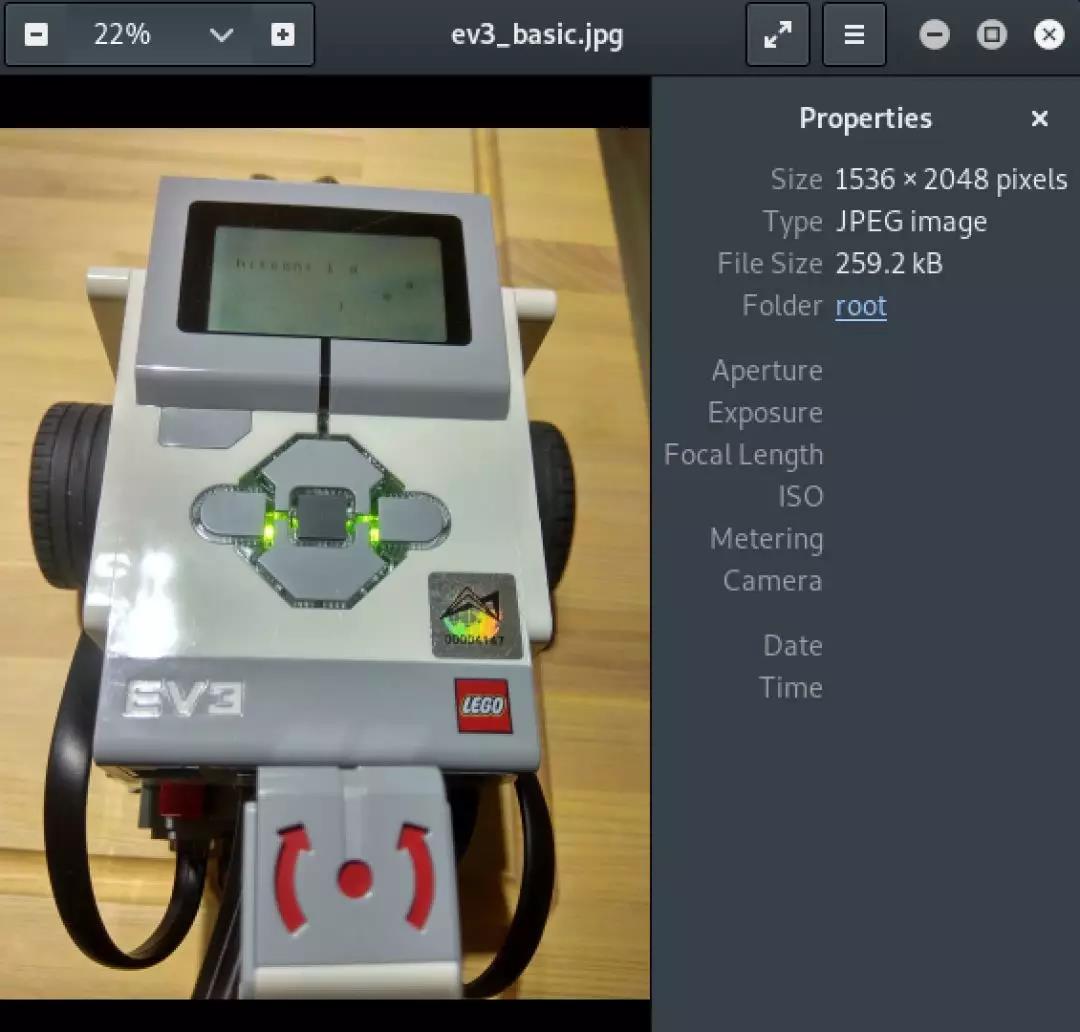Close the image viewer window
The width and height of the screenshot is (1080, 1032).
coord(1048,34)
